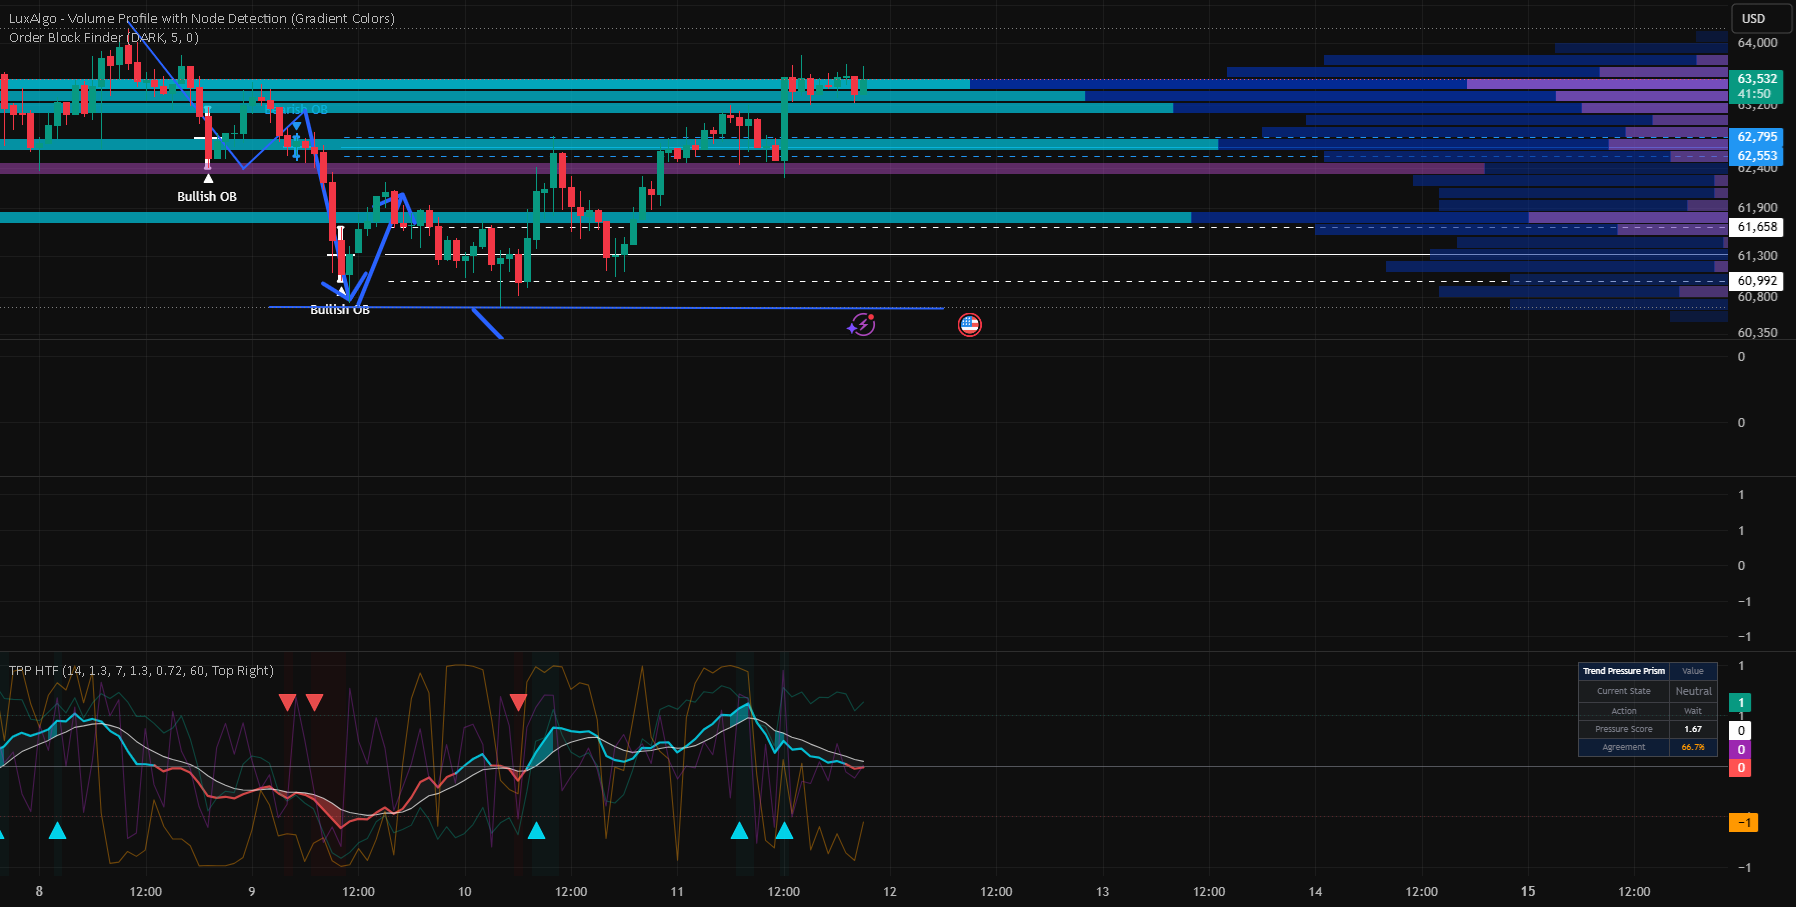Click the blue 62,795 price label
The width and height of the screenshot is (1796, 907).
[x=1757, y=137]
